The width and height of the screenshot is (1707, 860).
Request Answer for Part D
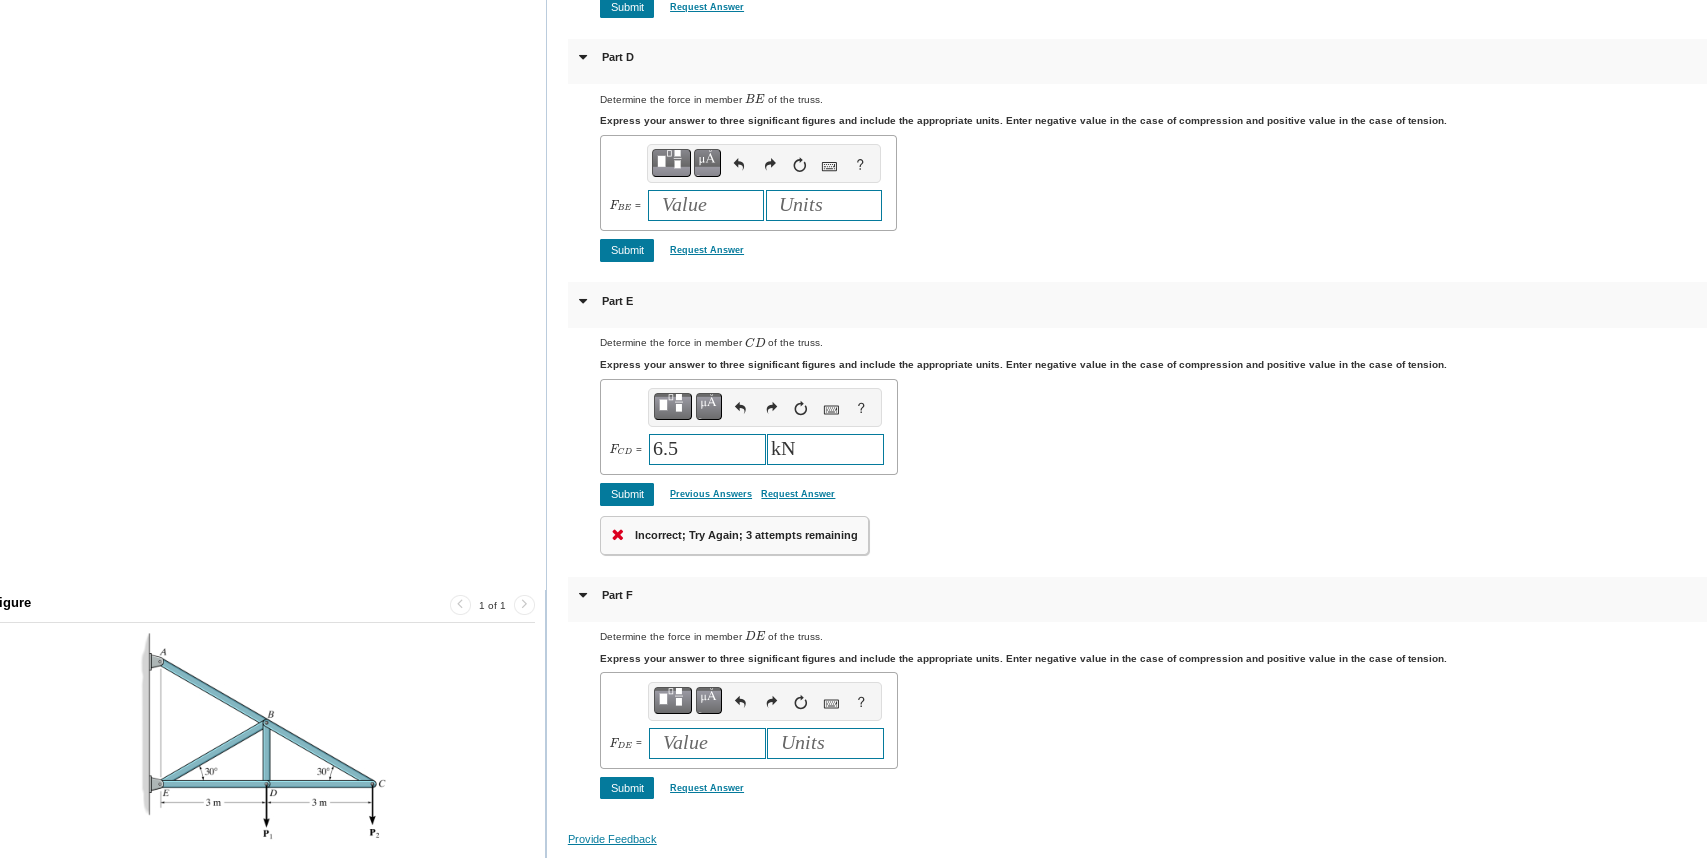click(707, 250)
